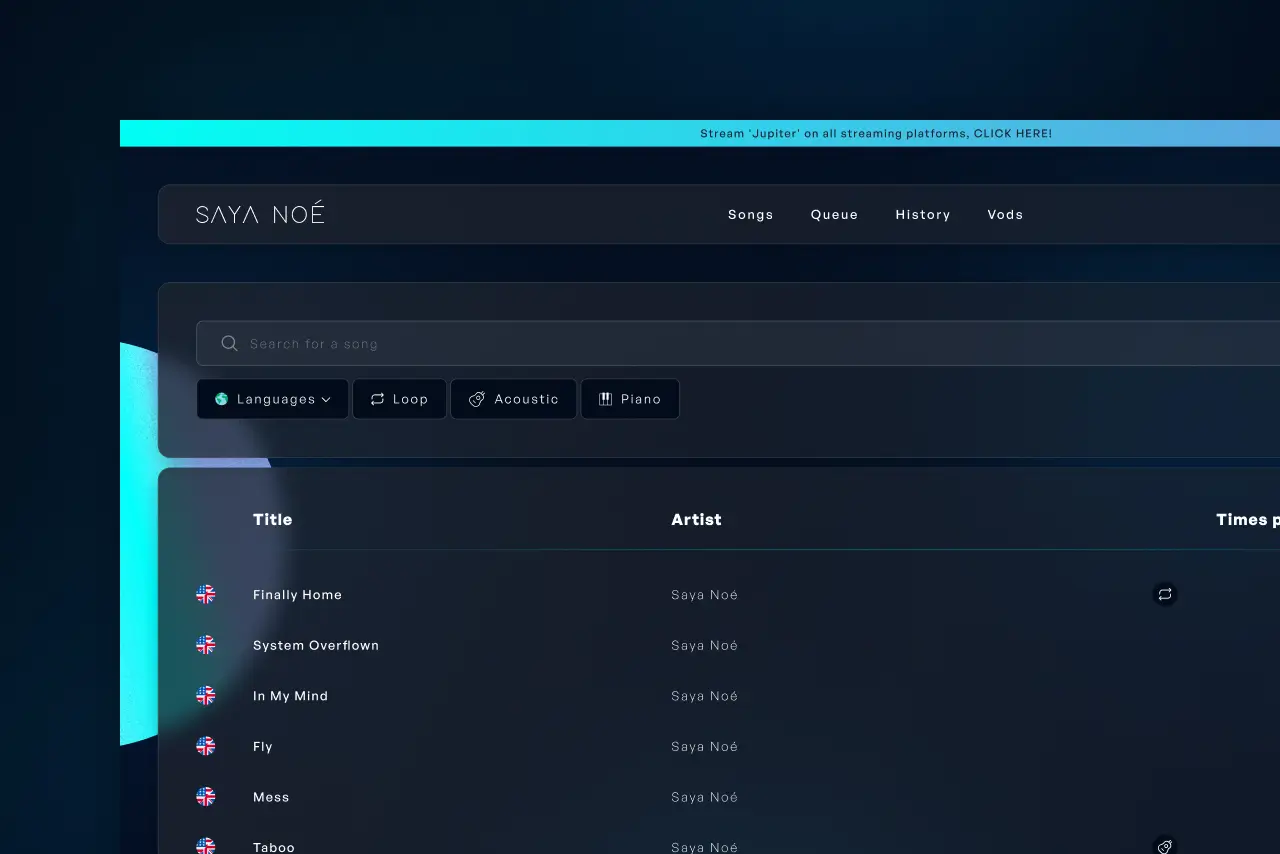Click the globe icon in the Languages filter
Viewport: 1280px width, 854px height.
(220, 398)
